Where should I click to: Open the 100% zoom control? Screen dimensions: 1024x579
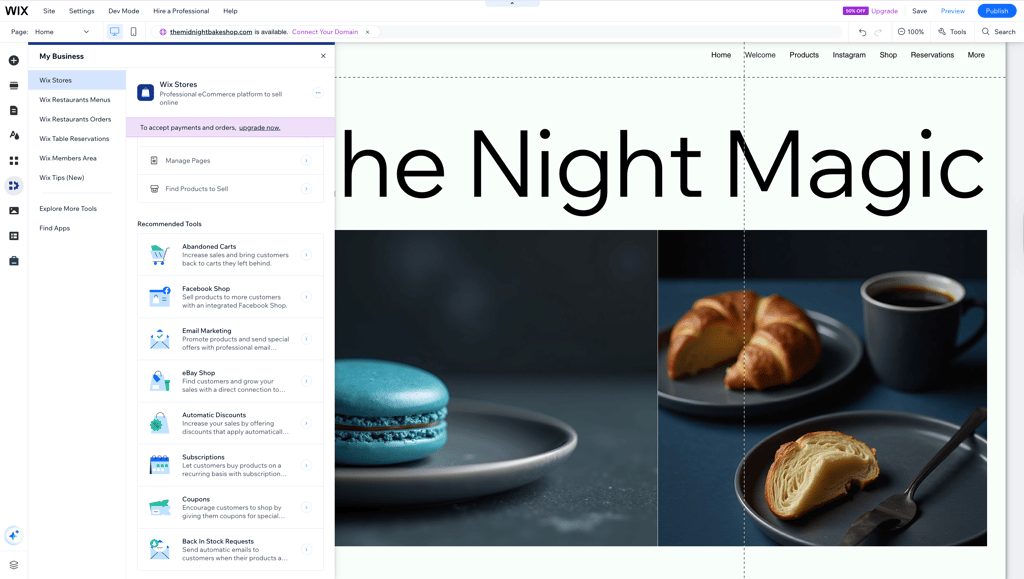[x=910, y=32]
